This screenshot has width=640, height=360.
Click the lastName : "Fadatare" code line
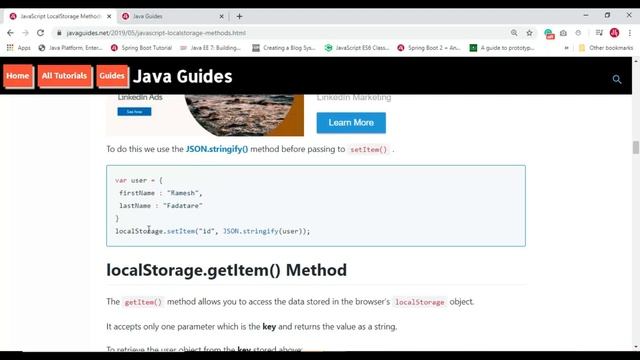(x=161, y=206)
